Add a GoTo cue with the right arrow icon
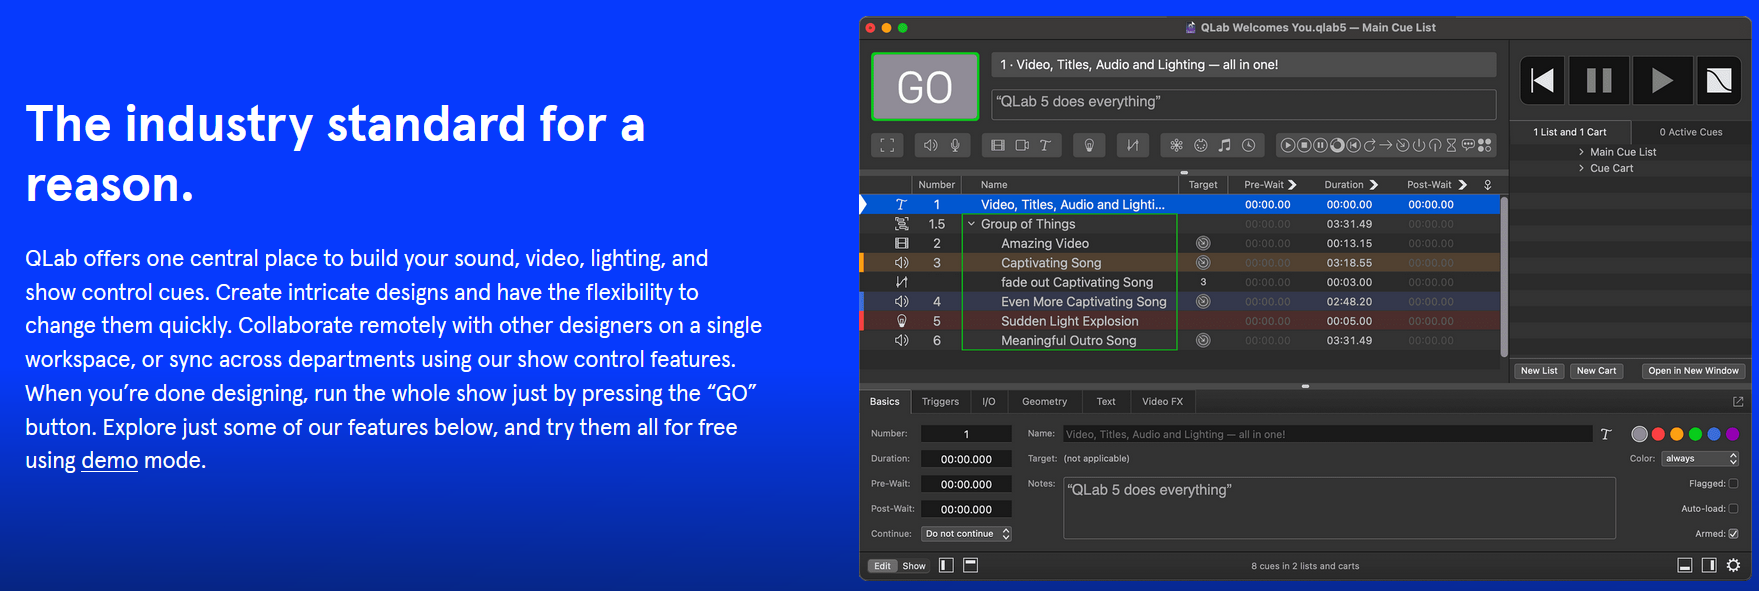This screenshot has height=591, width=1759. click(1386, 145)
